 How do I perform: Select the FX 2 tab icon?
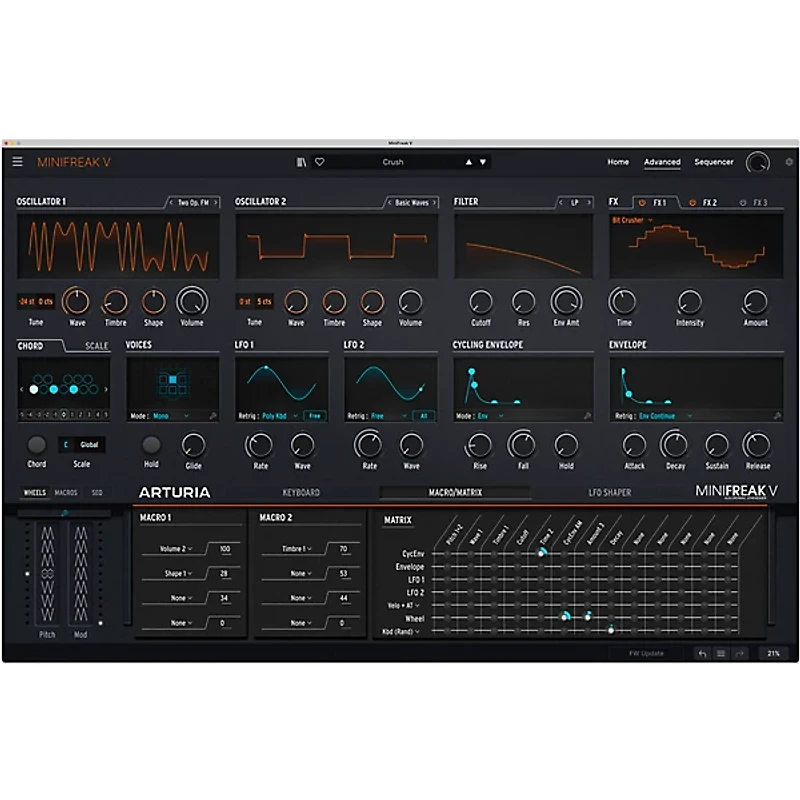point(694,201)
